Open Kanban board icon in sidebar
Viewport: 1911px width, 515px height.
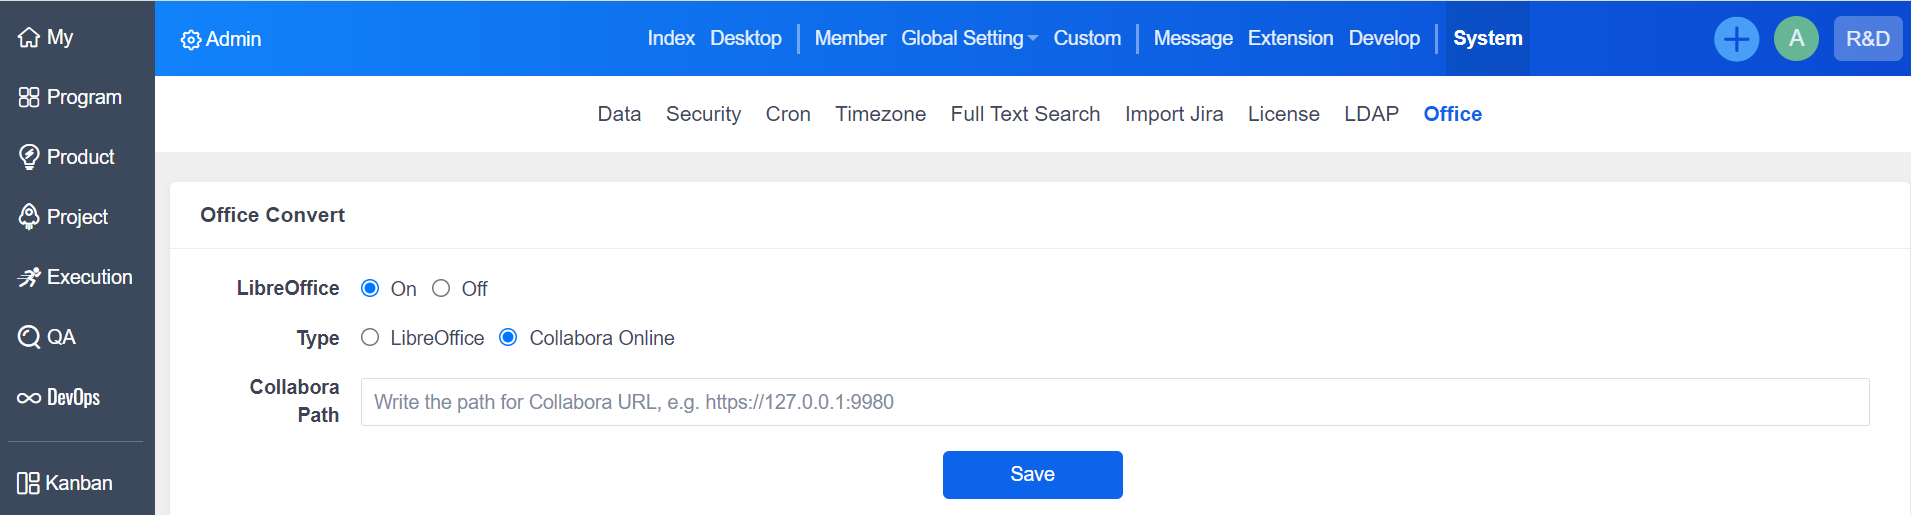[x=28, y=483]
